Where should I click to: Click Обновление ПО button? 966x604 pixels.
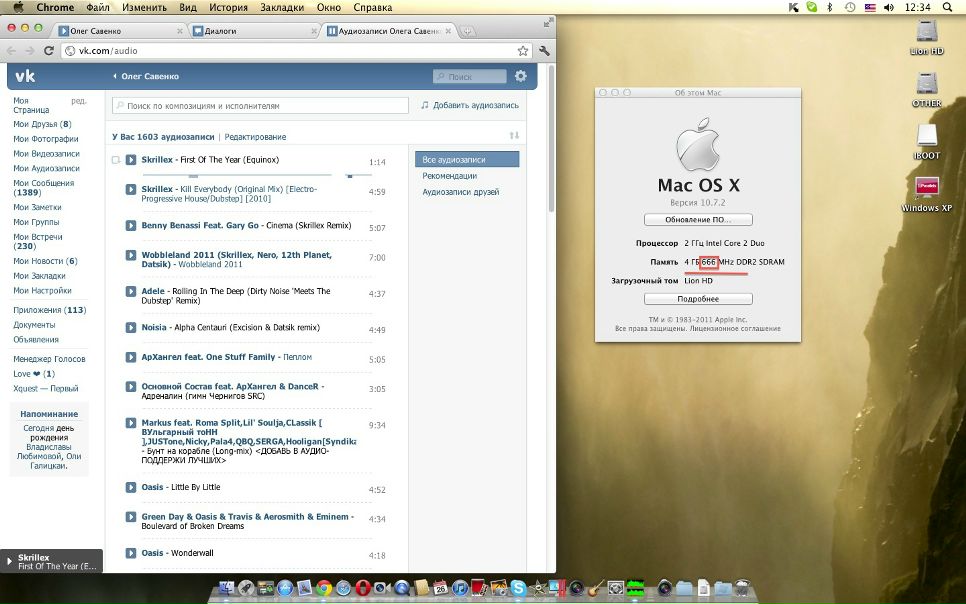(x=698, y=219)
